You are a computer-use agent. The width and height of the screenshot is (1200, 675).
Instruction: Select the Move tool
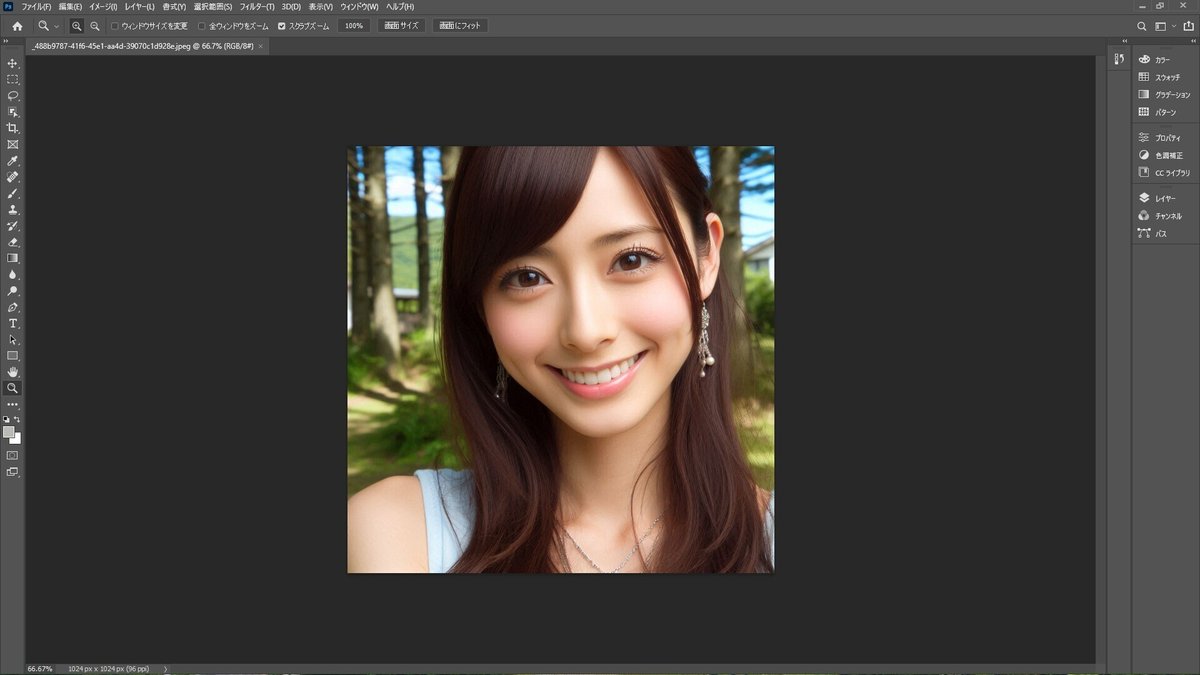click(x=13, y=62)
